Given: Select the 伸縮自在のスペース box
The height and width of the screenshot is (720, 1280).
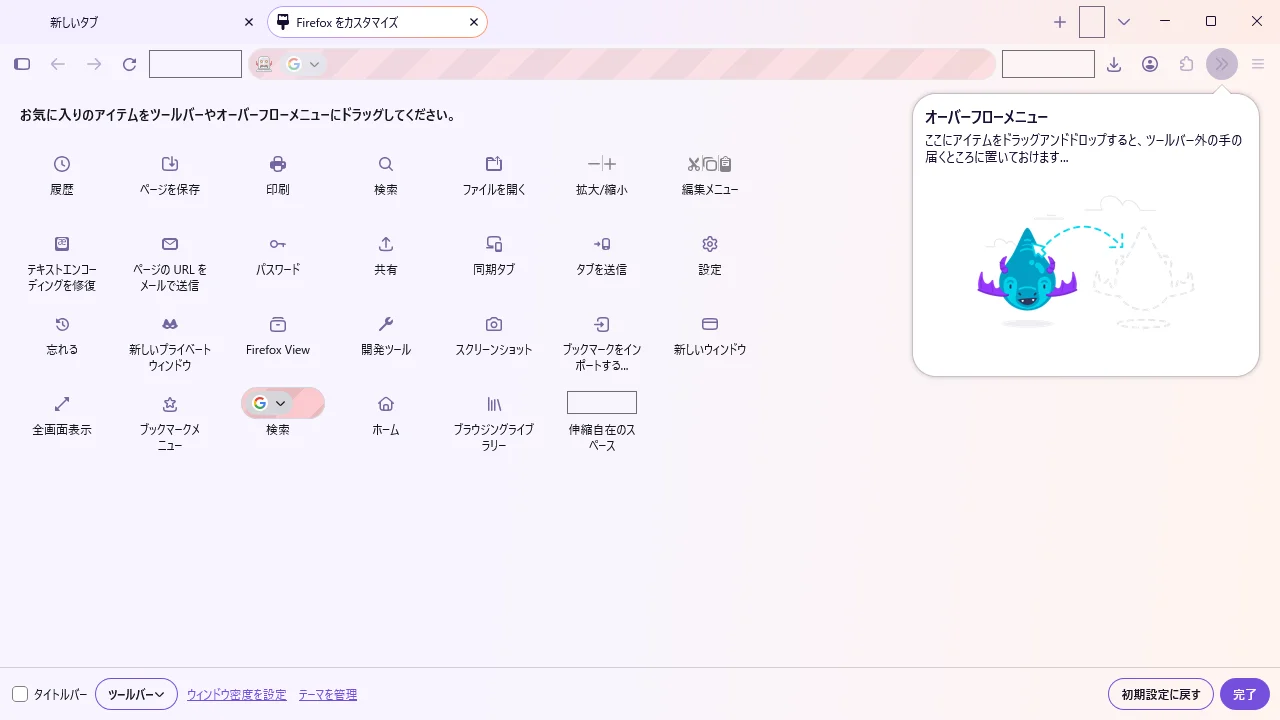Looking at the screenshot, I should click(x=602, y=402).
